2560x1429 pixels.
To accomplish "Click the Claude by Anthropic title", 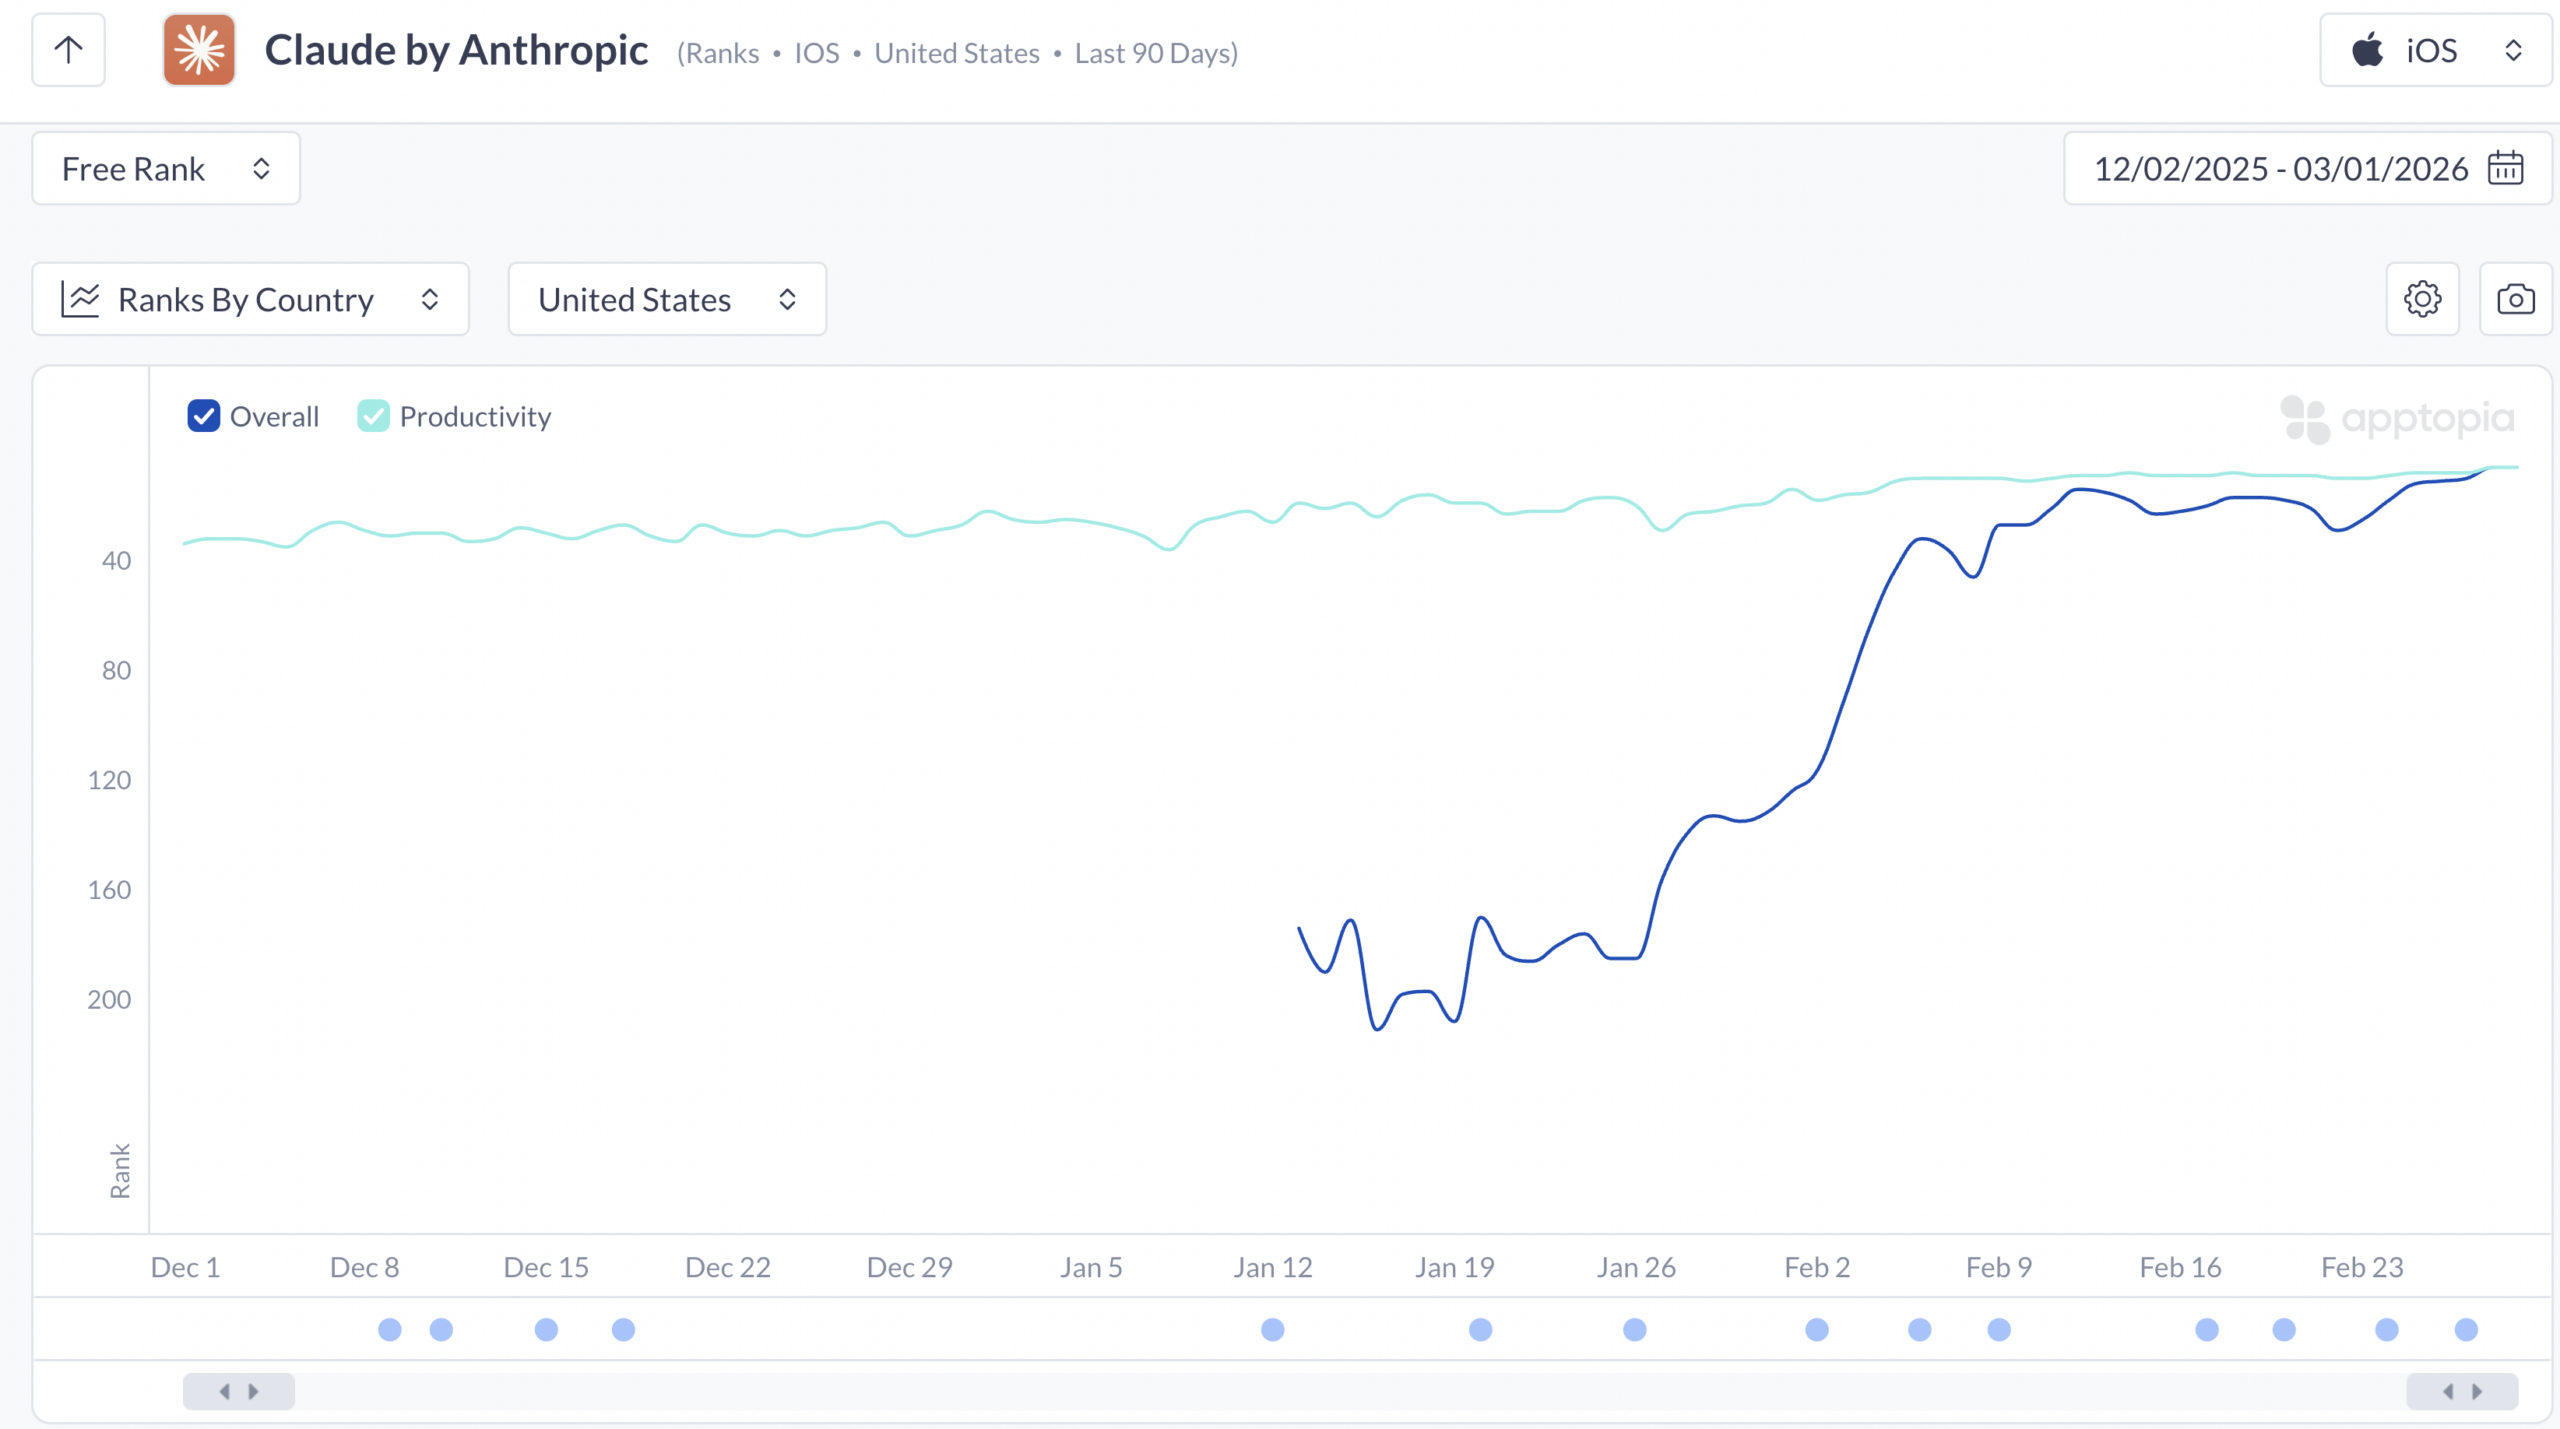I will point(456,50).
